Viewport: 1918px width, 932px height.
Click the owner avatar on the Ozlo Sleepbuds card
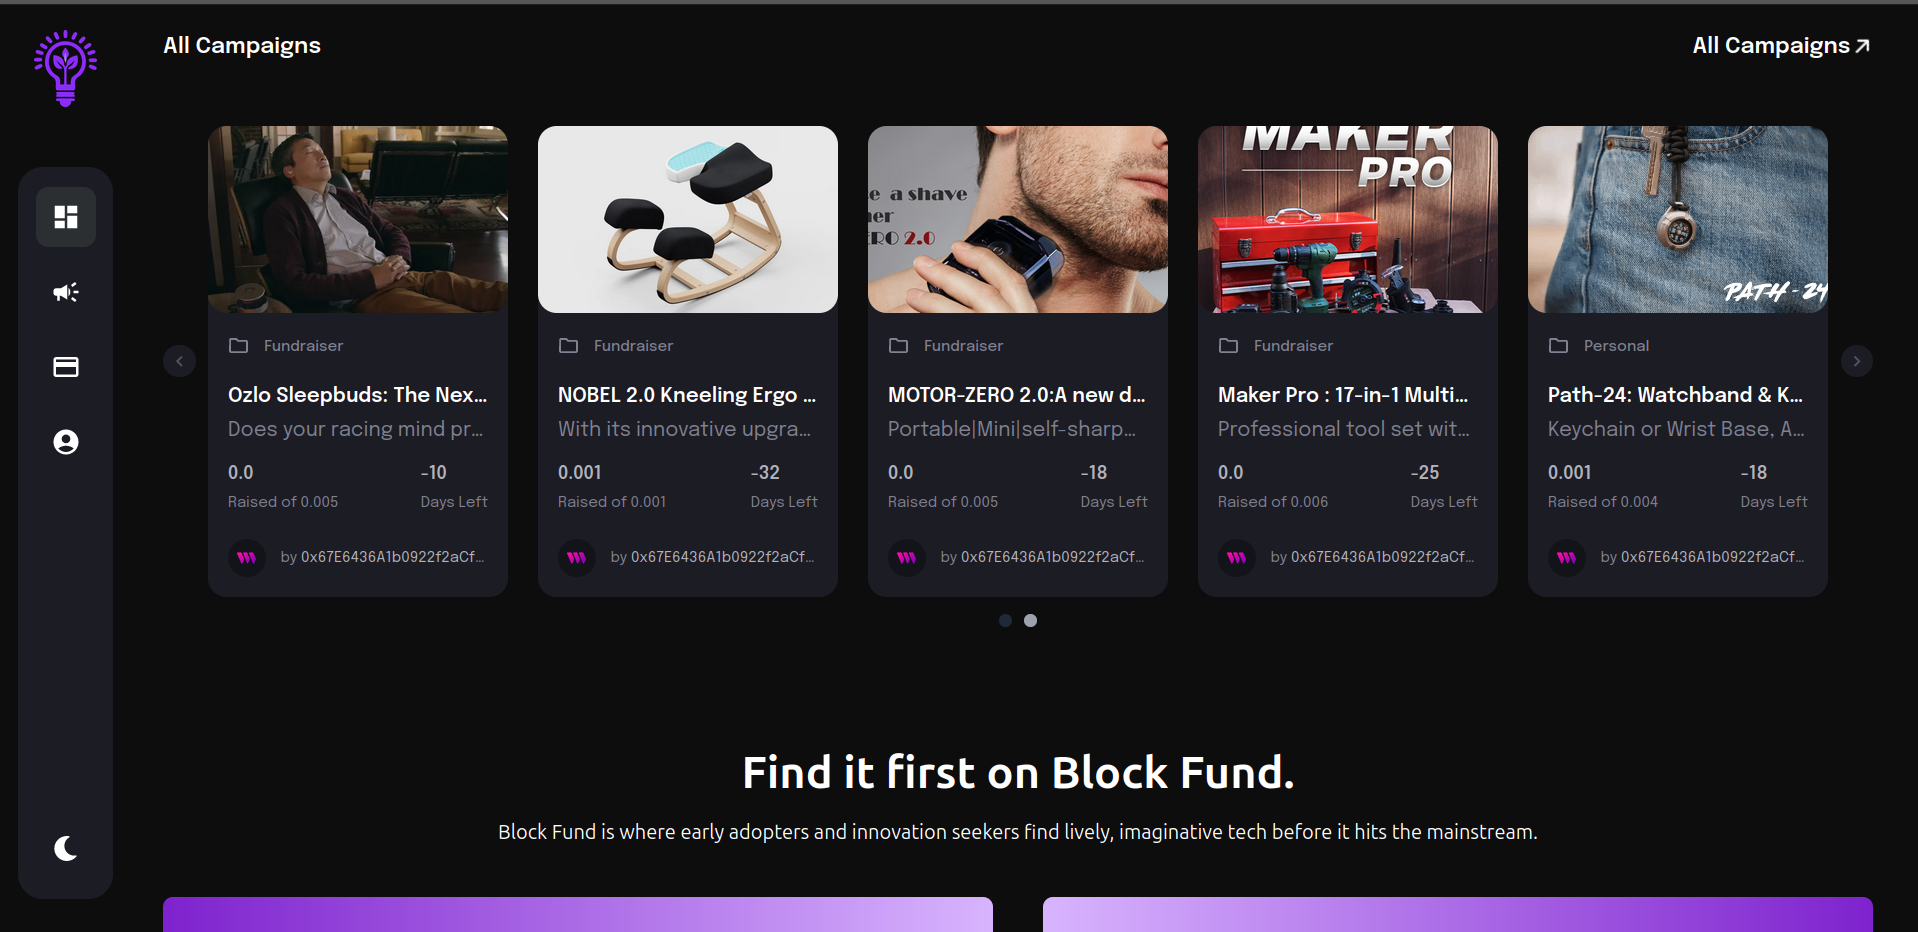(247, 557)
